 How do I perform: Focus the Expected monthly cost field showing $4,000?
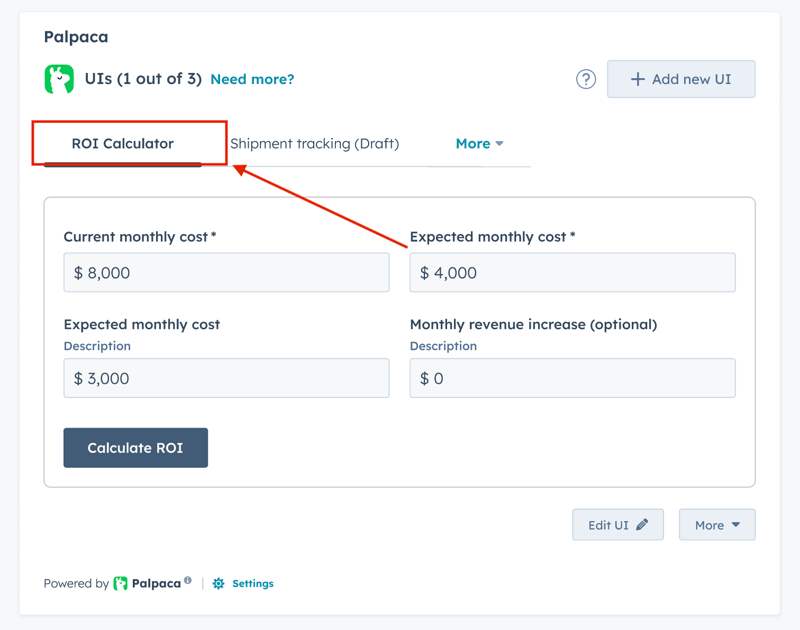click(x=572, y=273)
